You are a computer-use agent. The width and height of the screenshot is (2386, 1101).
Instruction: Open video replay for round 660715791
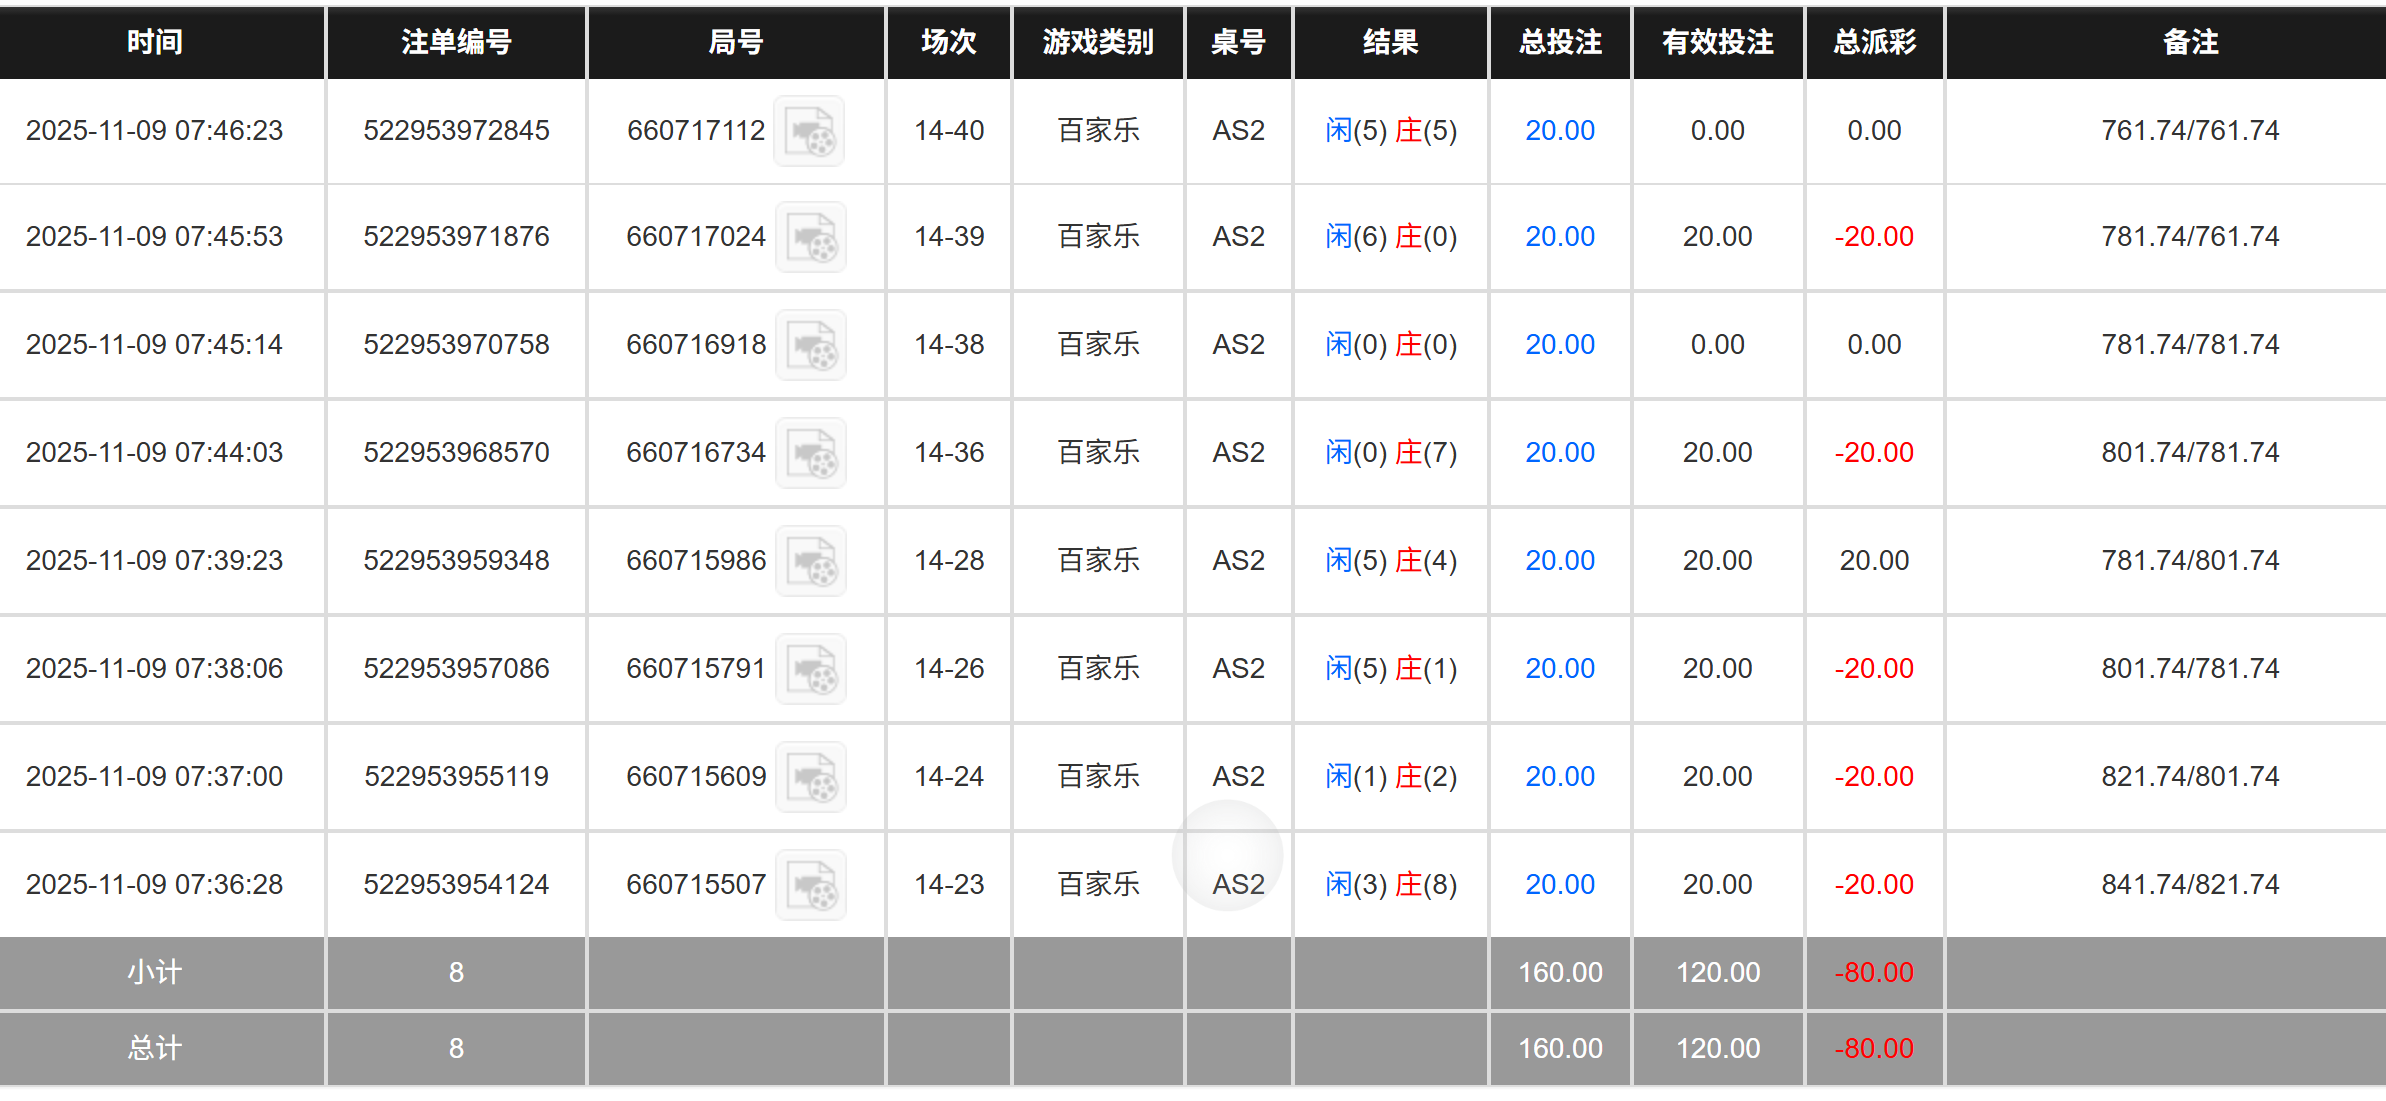pos(810,668)
